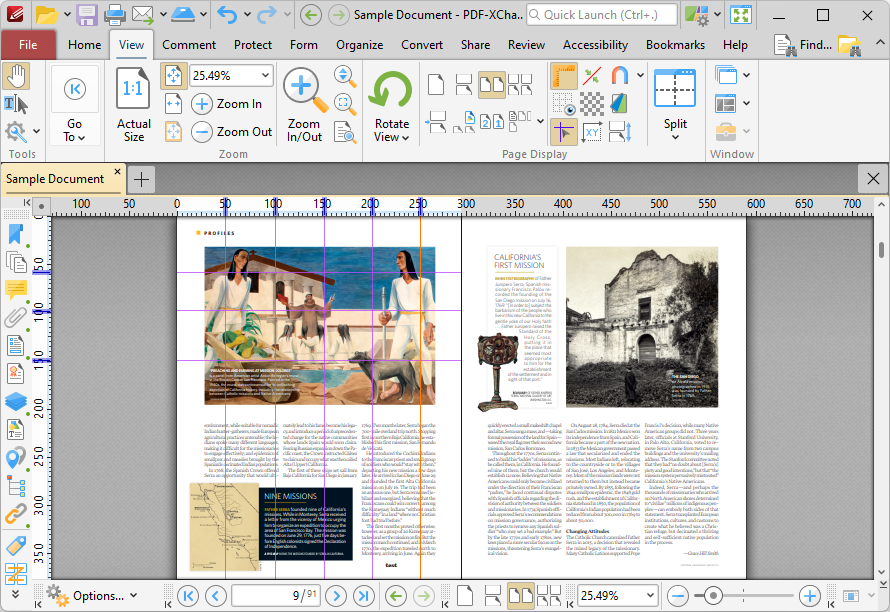Open the Options dropdown in status bar

point(93,596)
